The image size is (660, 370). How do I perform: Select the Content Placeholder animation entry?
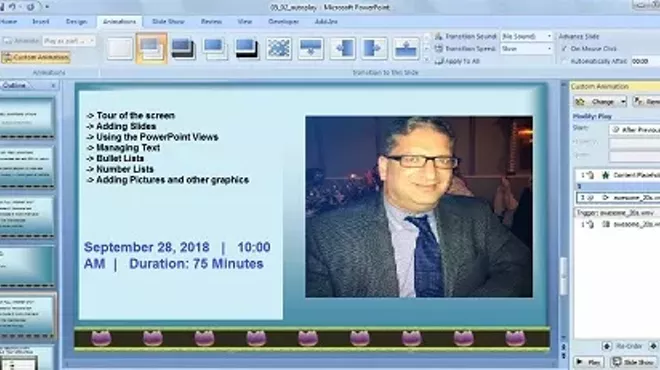click(x=617, y=175)
